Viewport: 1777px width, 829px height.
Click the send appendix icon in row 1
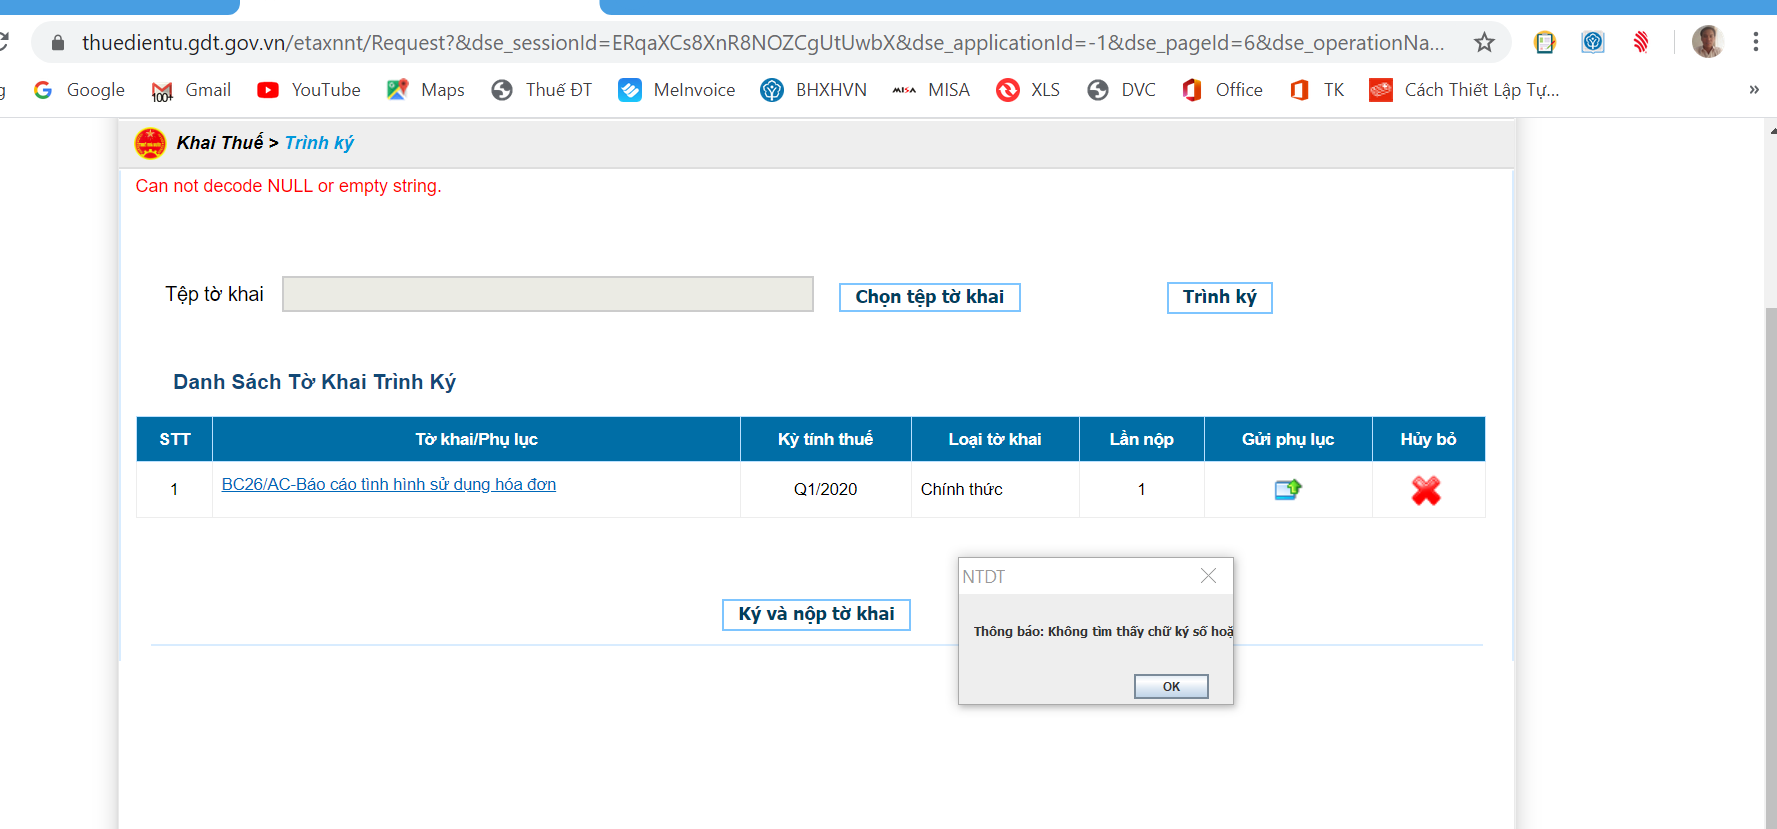pyautogui.click(x=1287, y=489)
